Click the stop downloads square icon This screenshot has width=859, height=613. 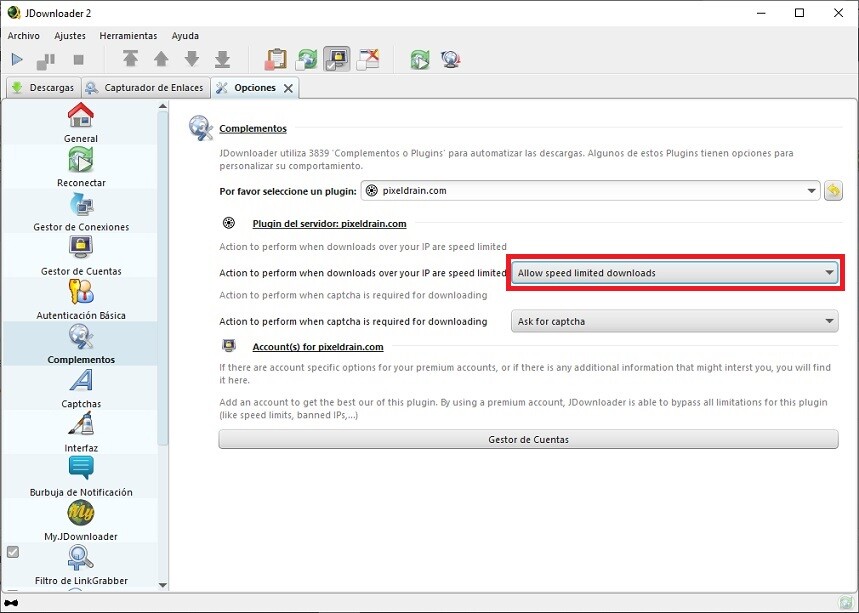pos(78,60)
